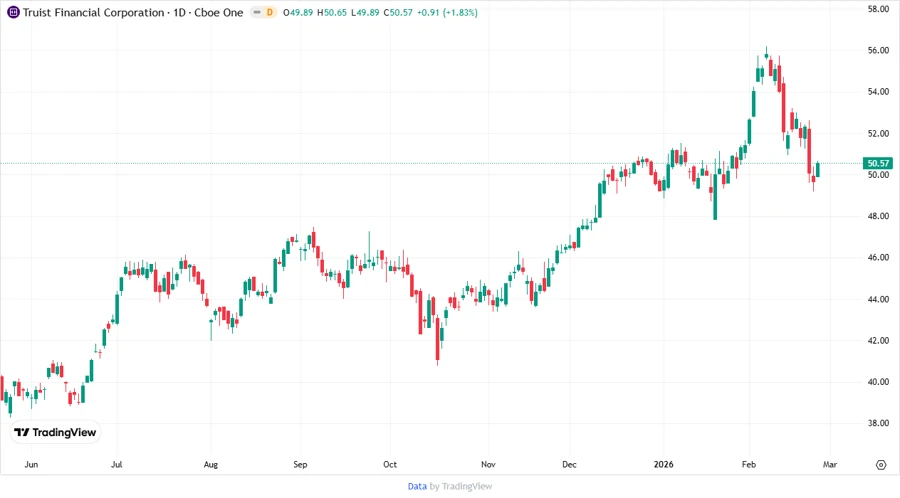900x498 pixels.
Task: Click the 52.00 price axis label
Action: [878, 134]
